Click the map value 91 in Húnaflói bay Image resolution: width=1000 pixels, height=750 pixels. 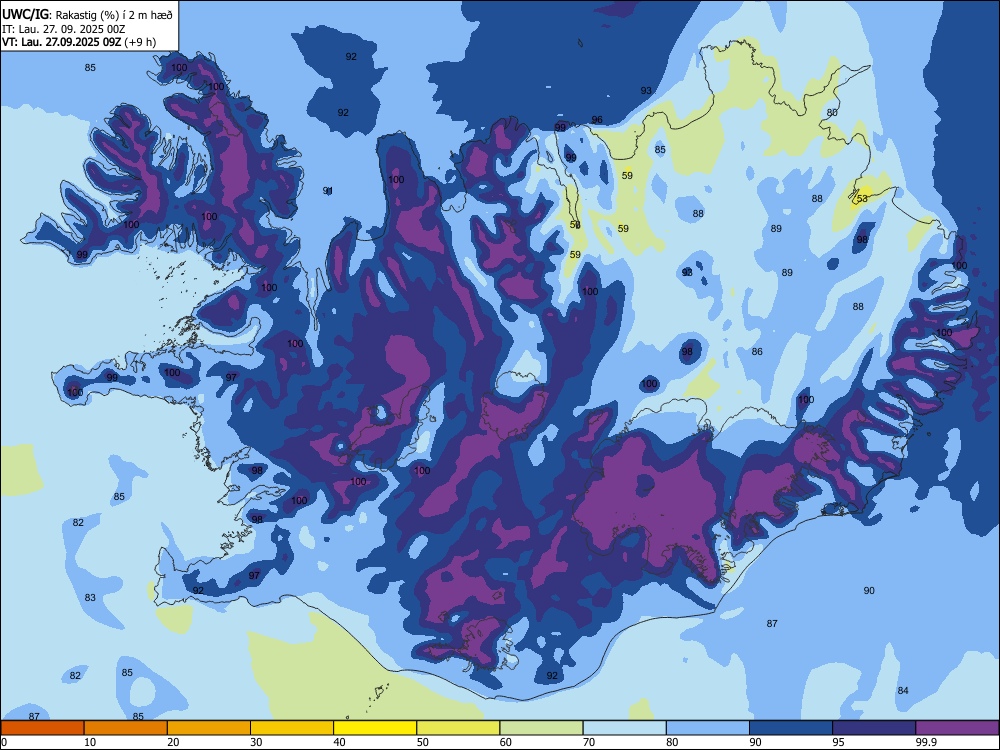[328, 191]
